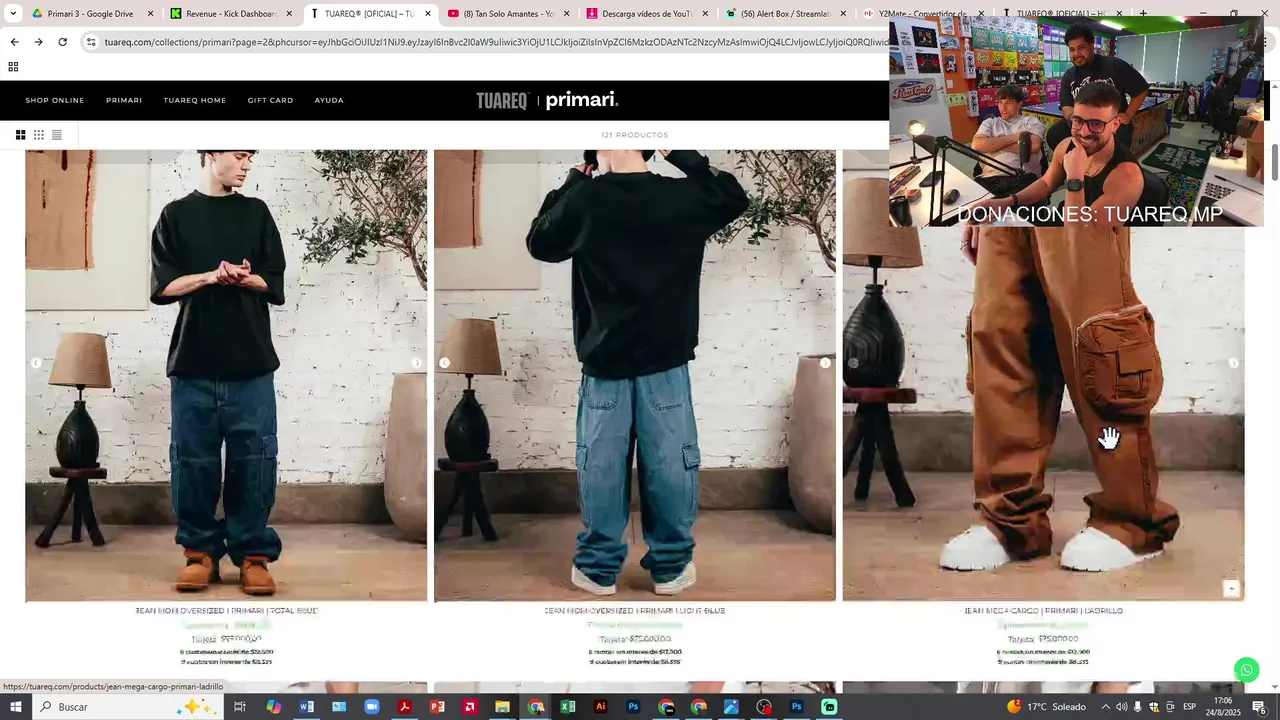Open Task View on the taskbar
Image resolution: width=1280 pixels, height=720 pixels.
(x=240, y=707)
